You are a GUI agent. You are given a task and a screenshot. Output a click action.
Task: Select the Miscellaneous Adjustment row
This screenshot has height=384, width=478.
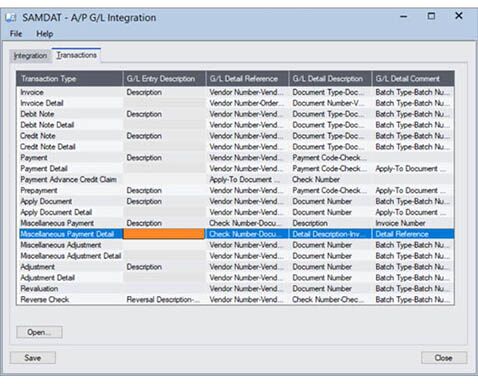point(235,245)
